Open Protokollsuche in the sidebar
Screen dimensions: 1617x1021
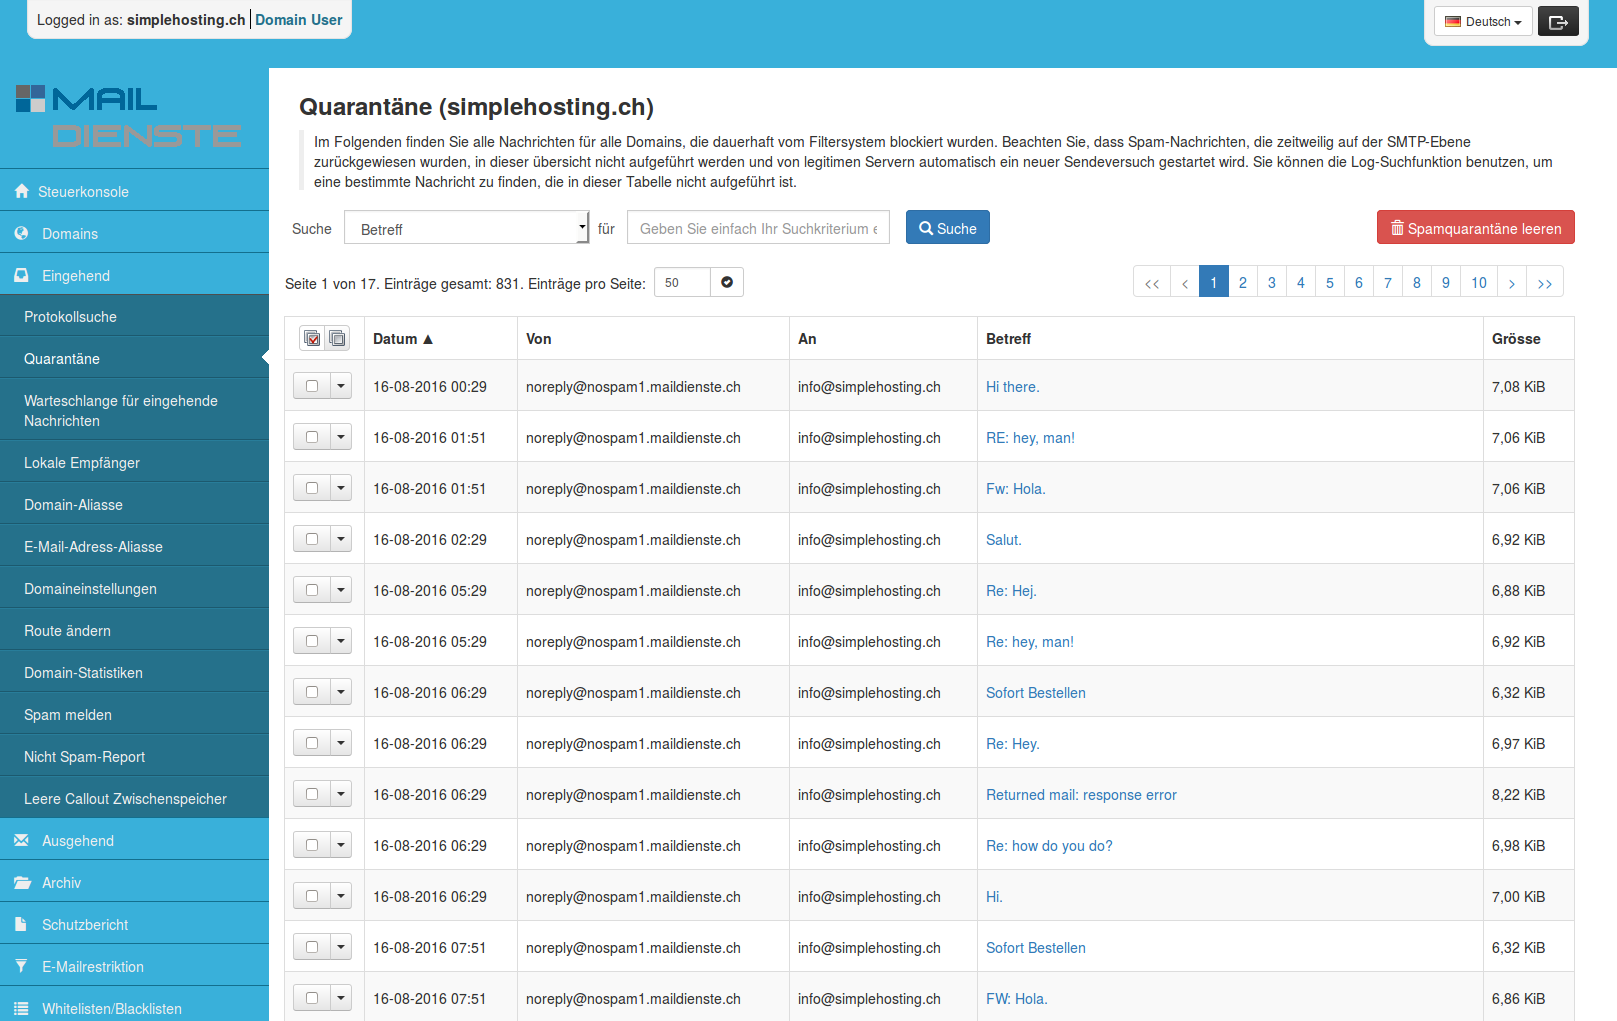[70, 317]
